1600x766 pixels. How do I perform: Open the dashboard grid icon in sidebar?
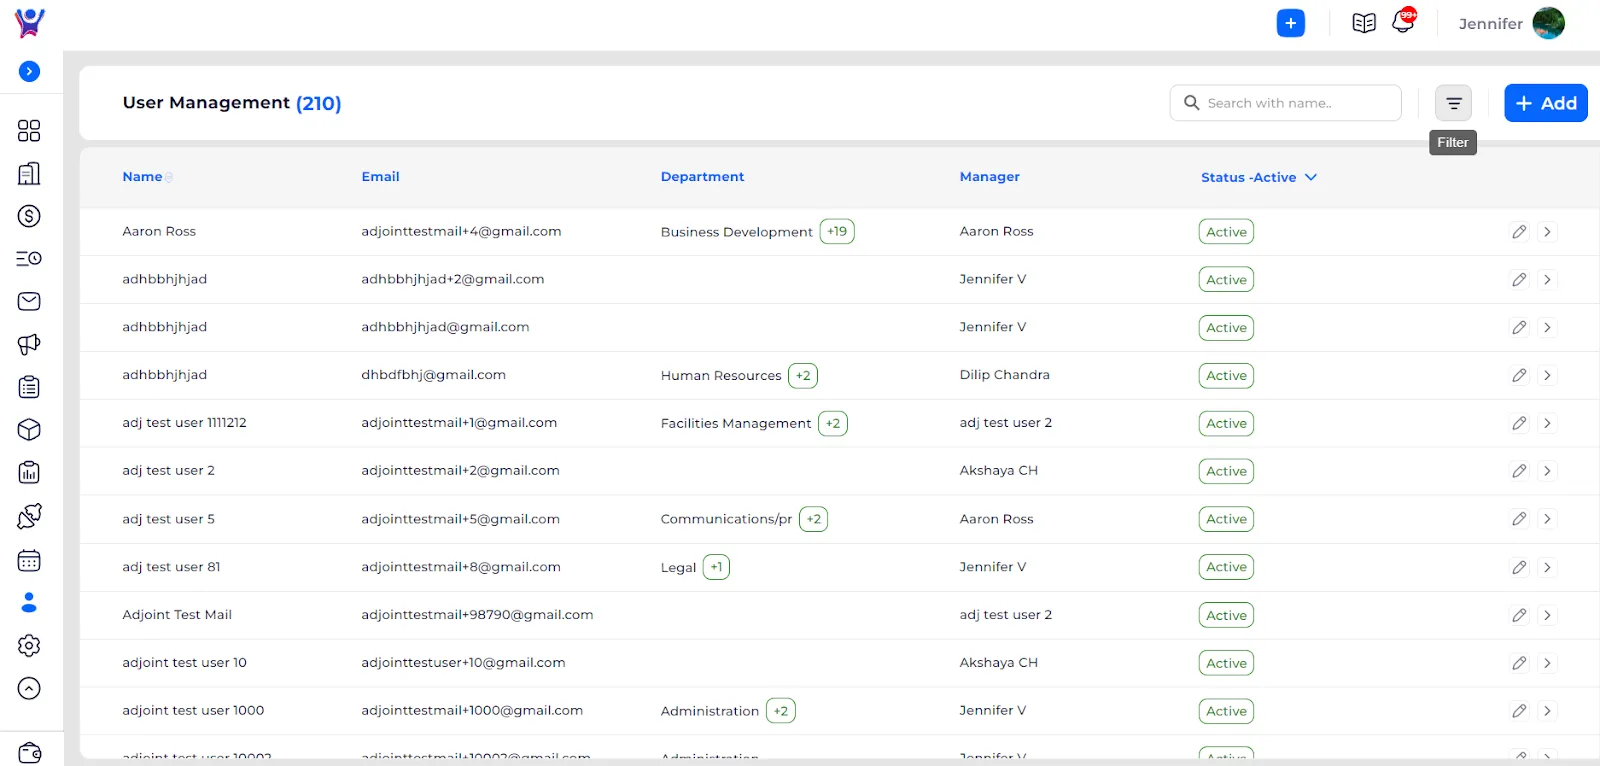point(29,131)
